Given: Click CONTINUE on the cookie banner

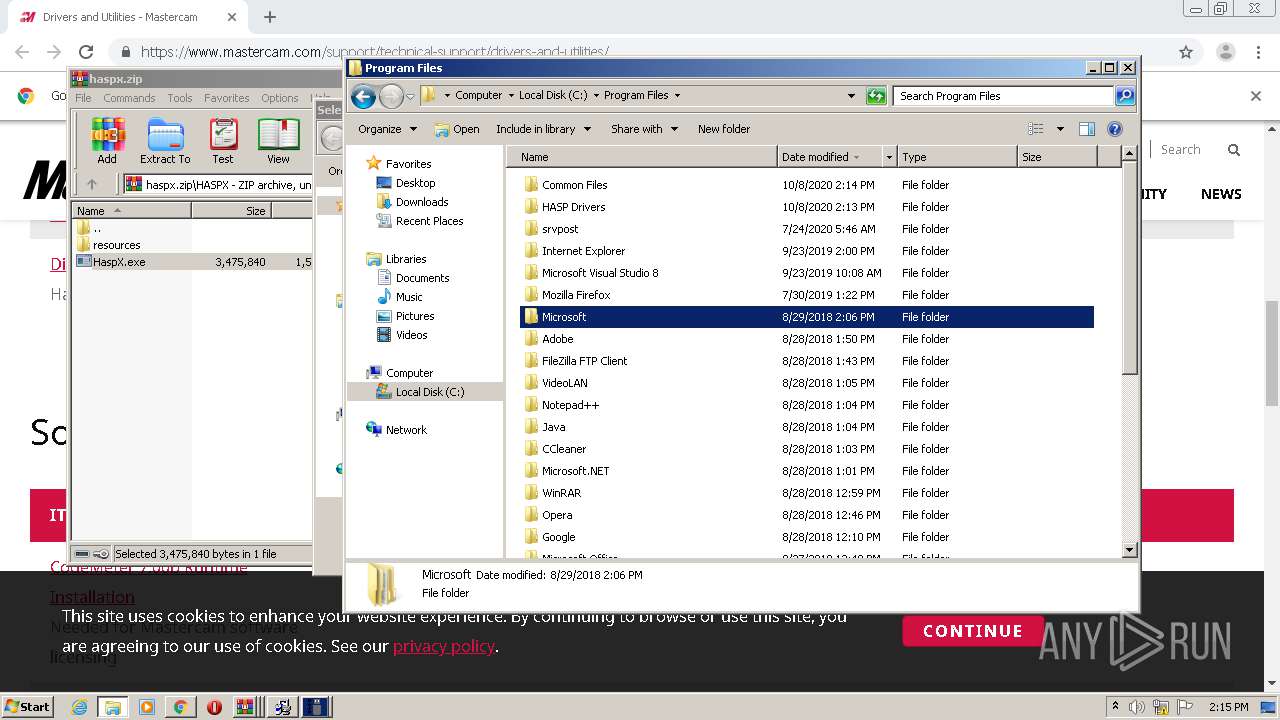Looking at the screenshot, I should click(x=972, y=631).
